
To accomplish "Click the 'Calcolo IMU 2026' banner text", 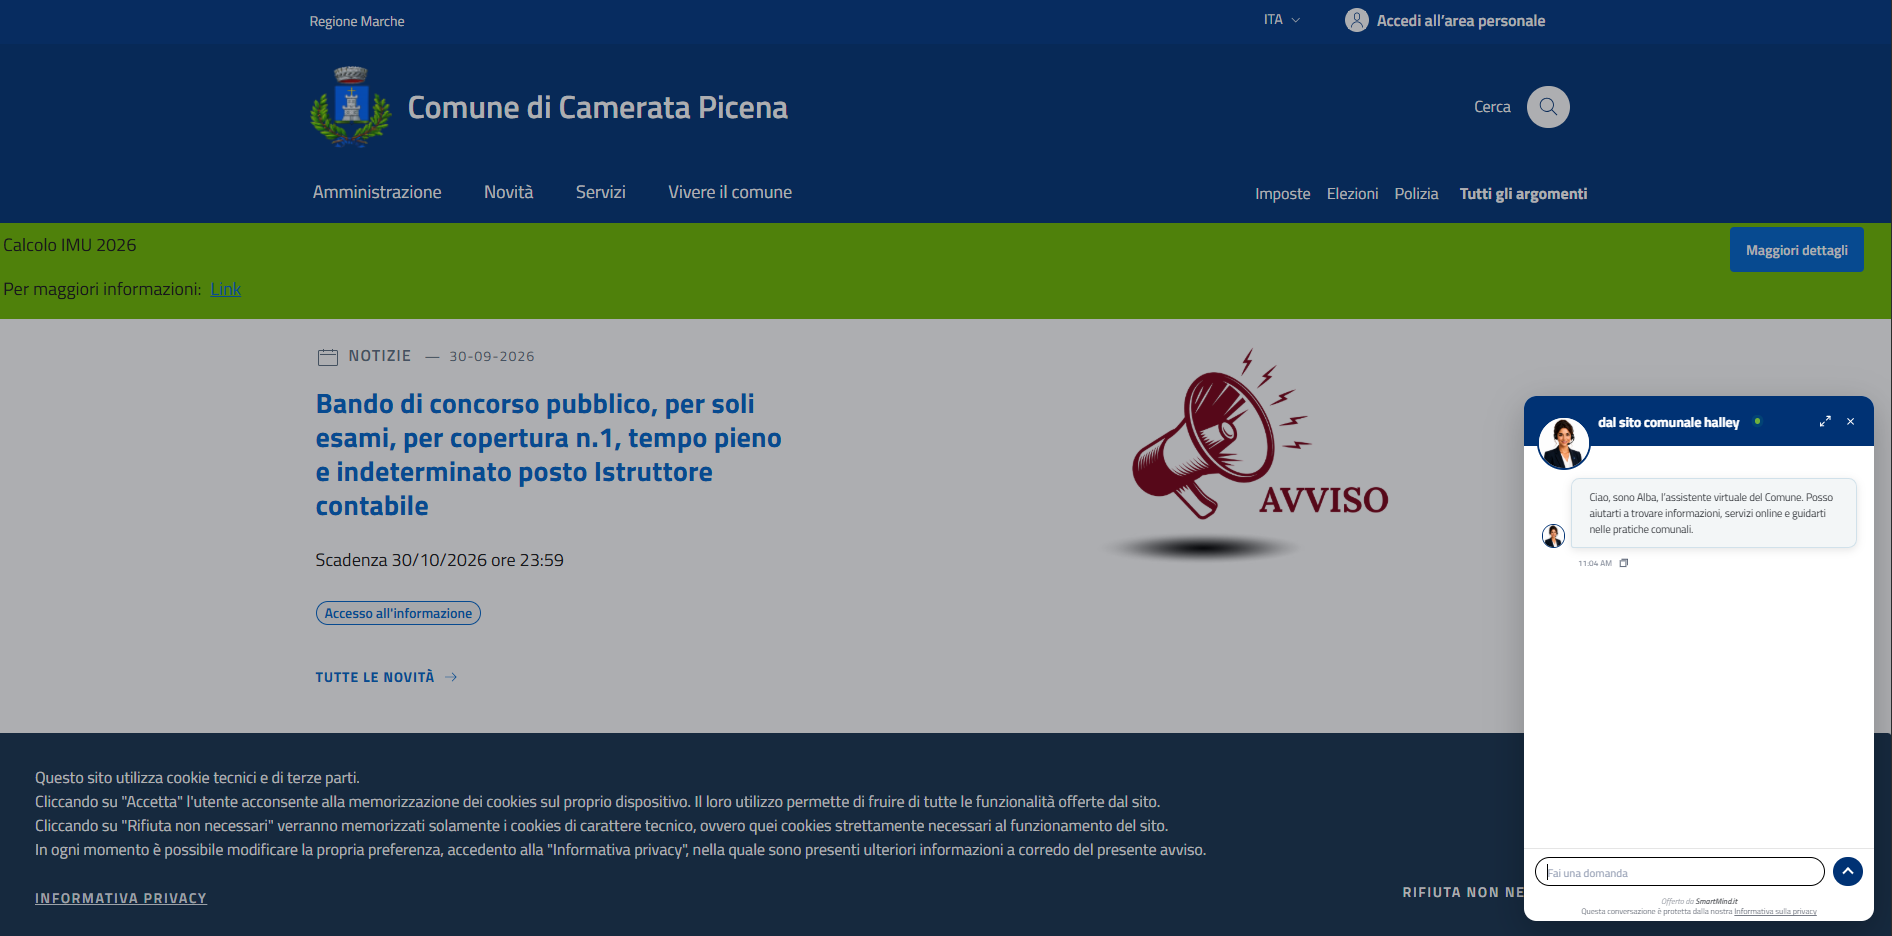I will [x=70, y=245].
